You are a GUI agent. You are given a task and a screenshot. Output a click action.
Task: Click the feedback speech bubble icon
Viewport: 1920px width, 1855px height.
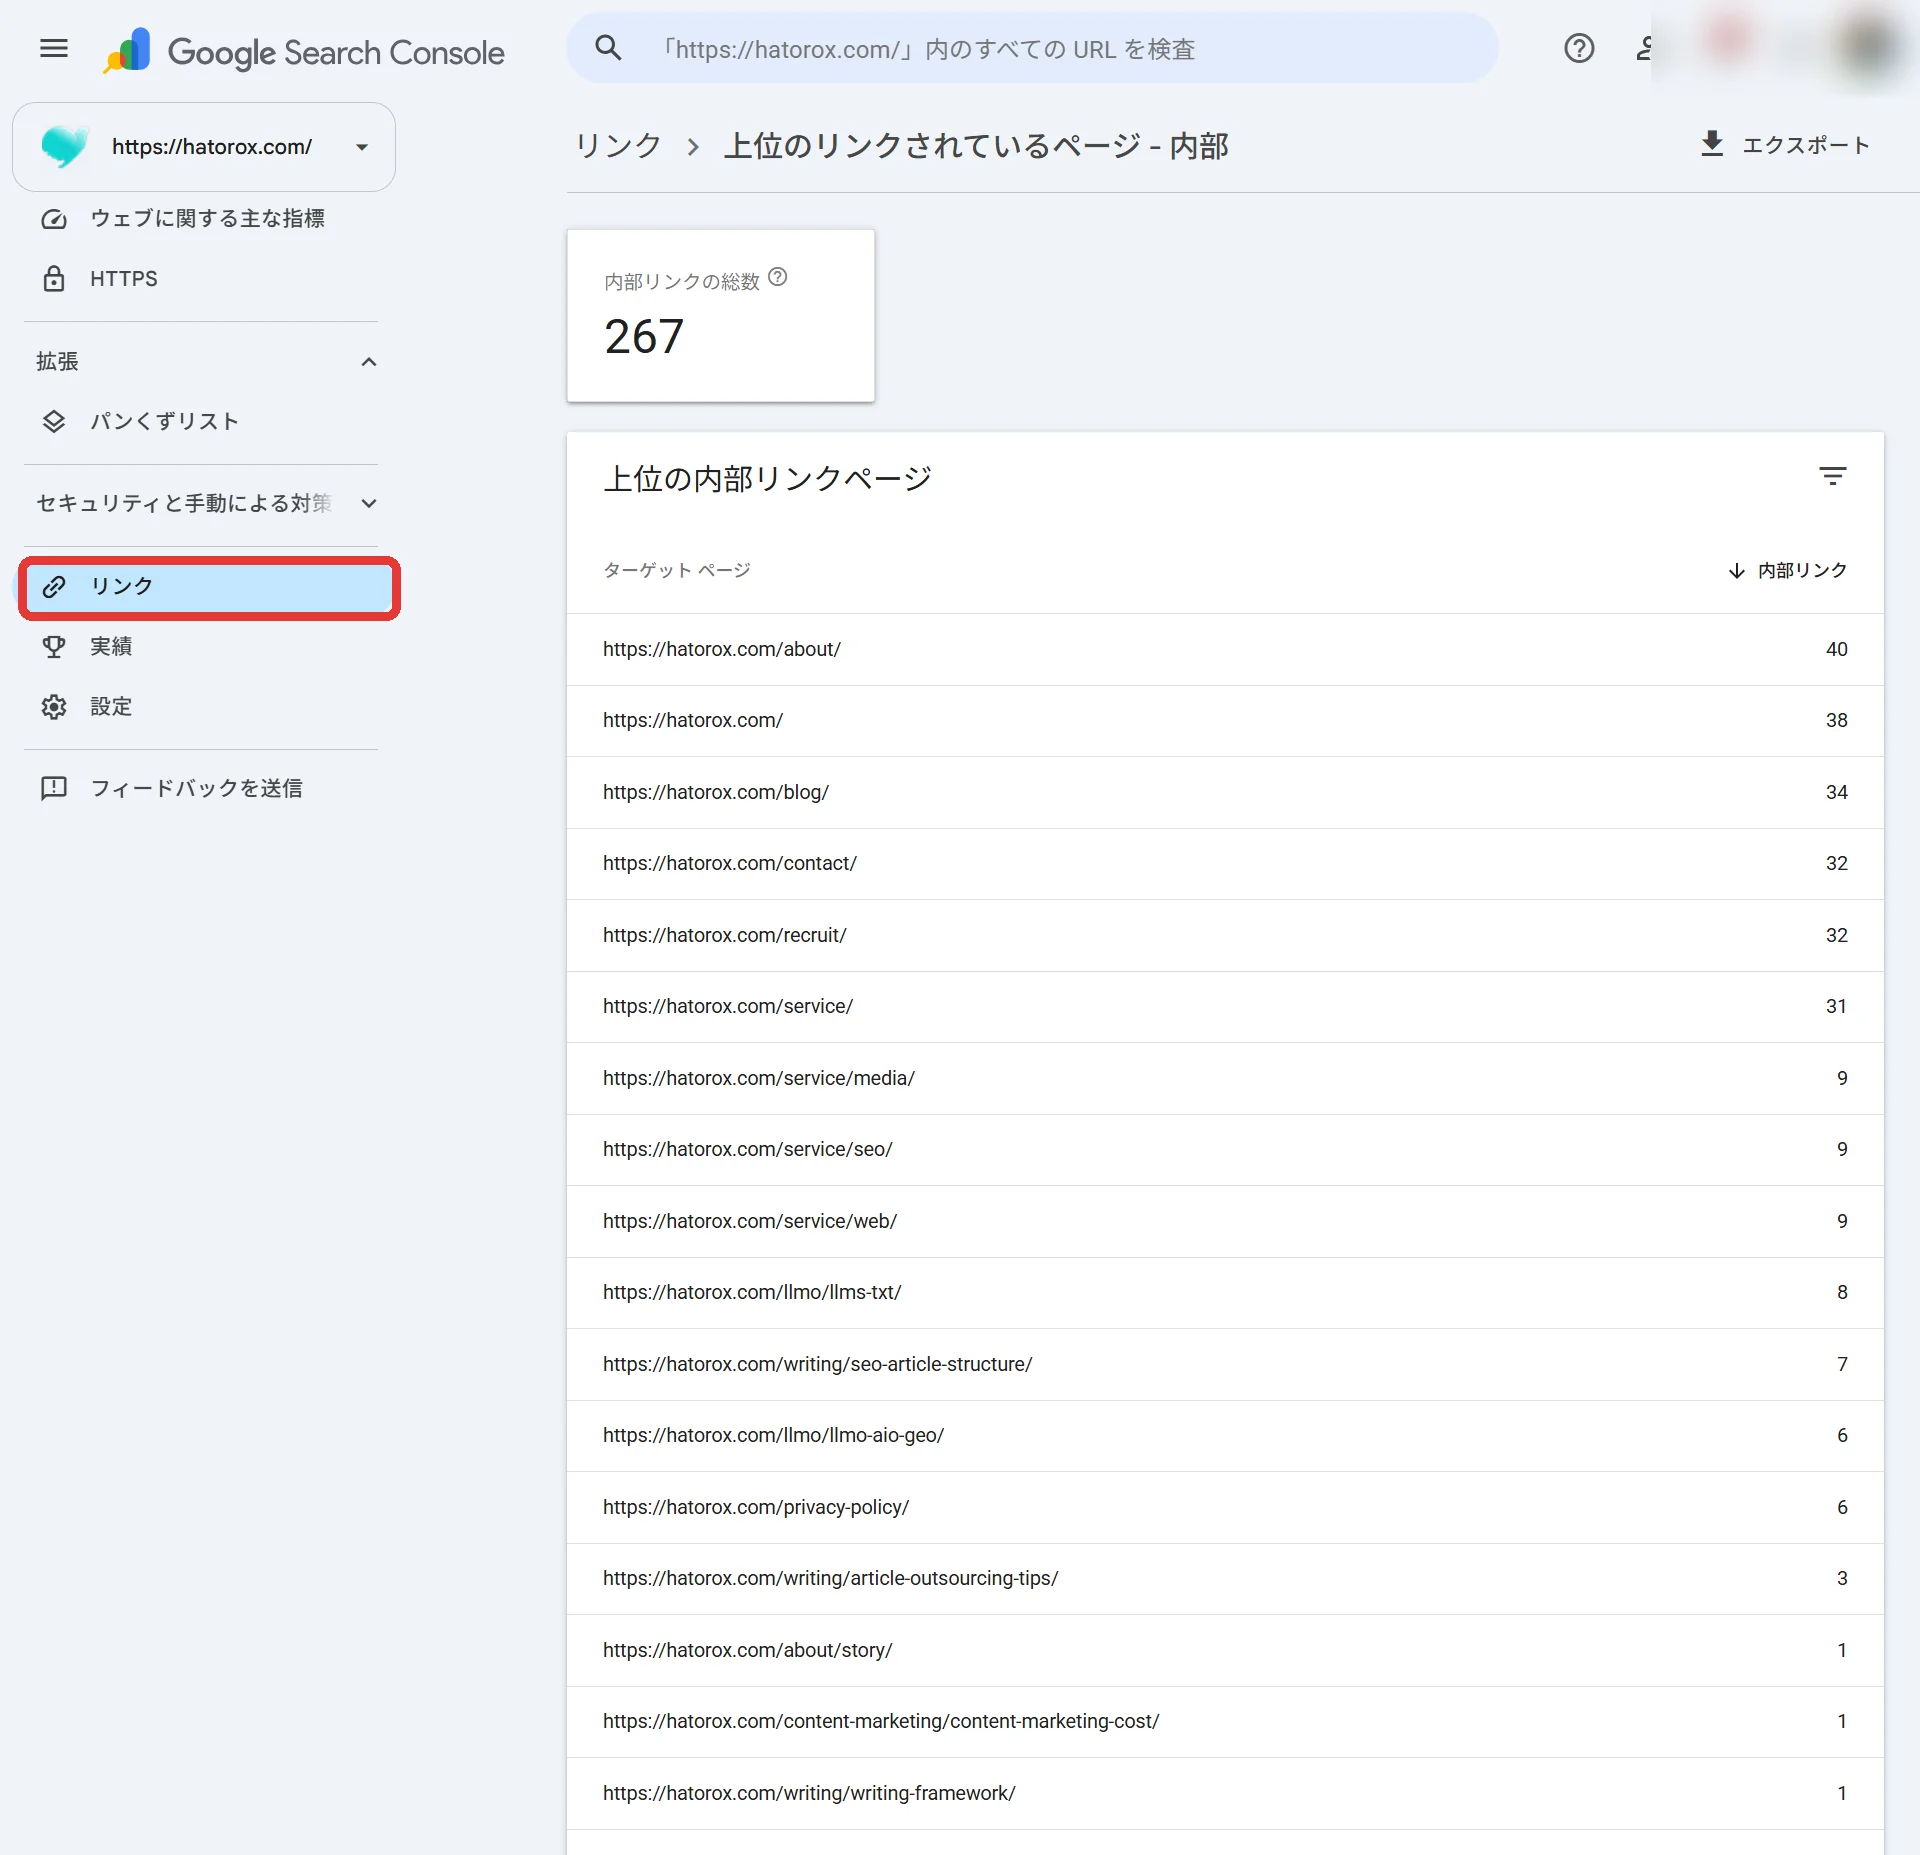[x=54, y=788]
